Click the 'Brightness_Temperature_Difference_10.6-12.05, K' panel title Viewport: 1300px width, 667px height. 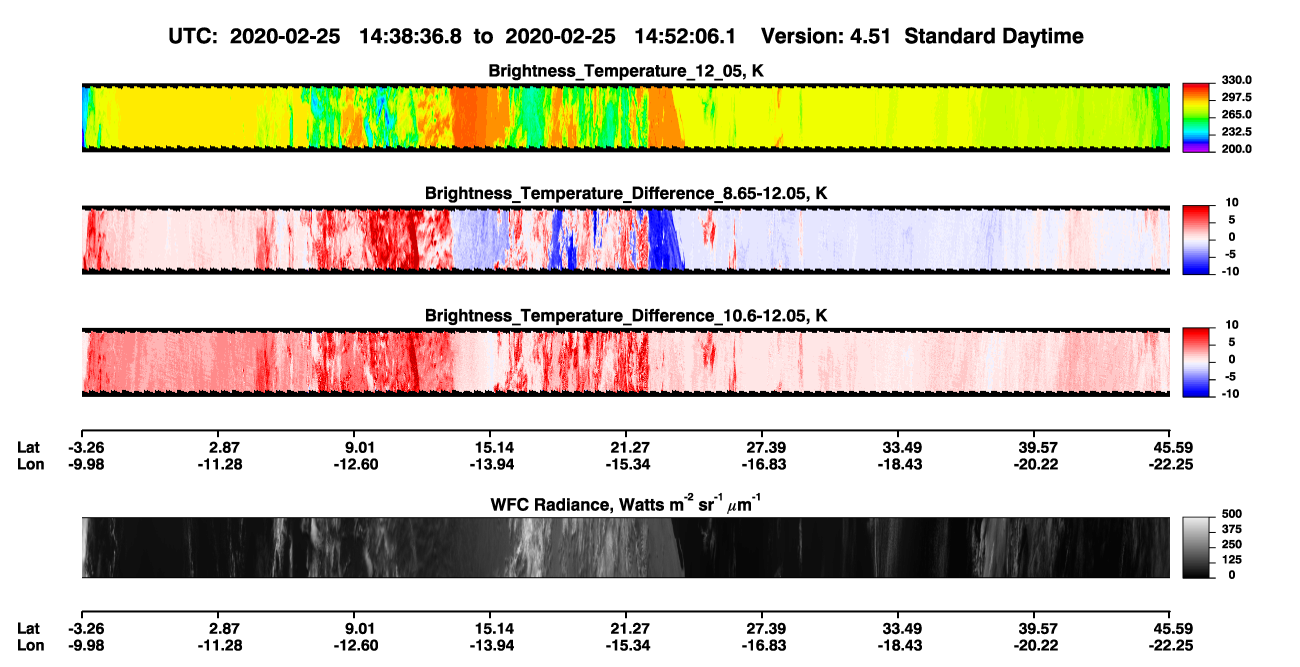627,316
